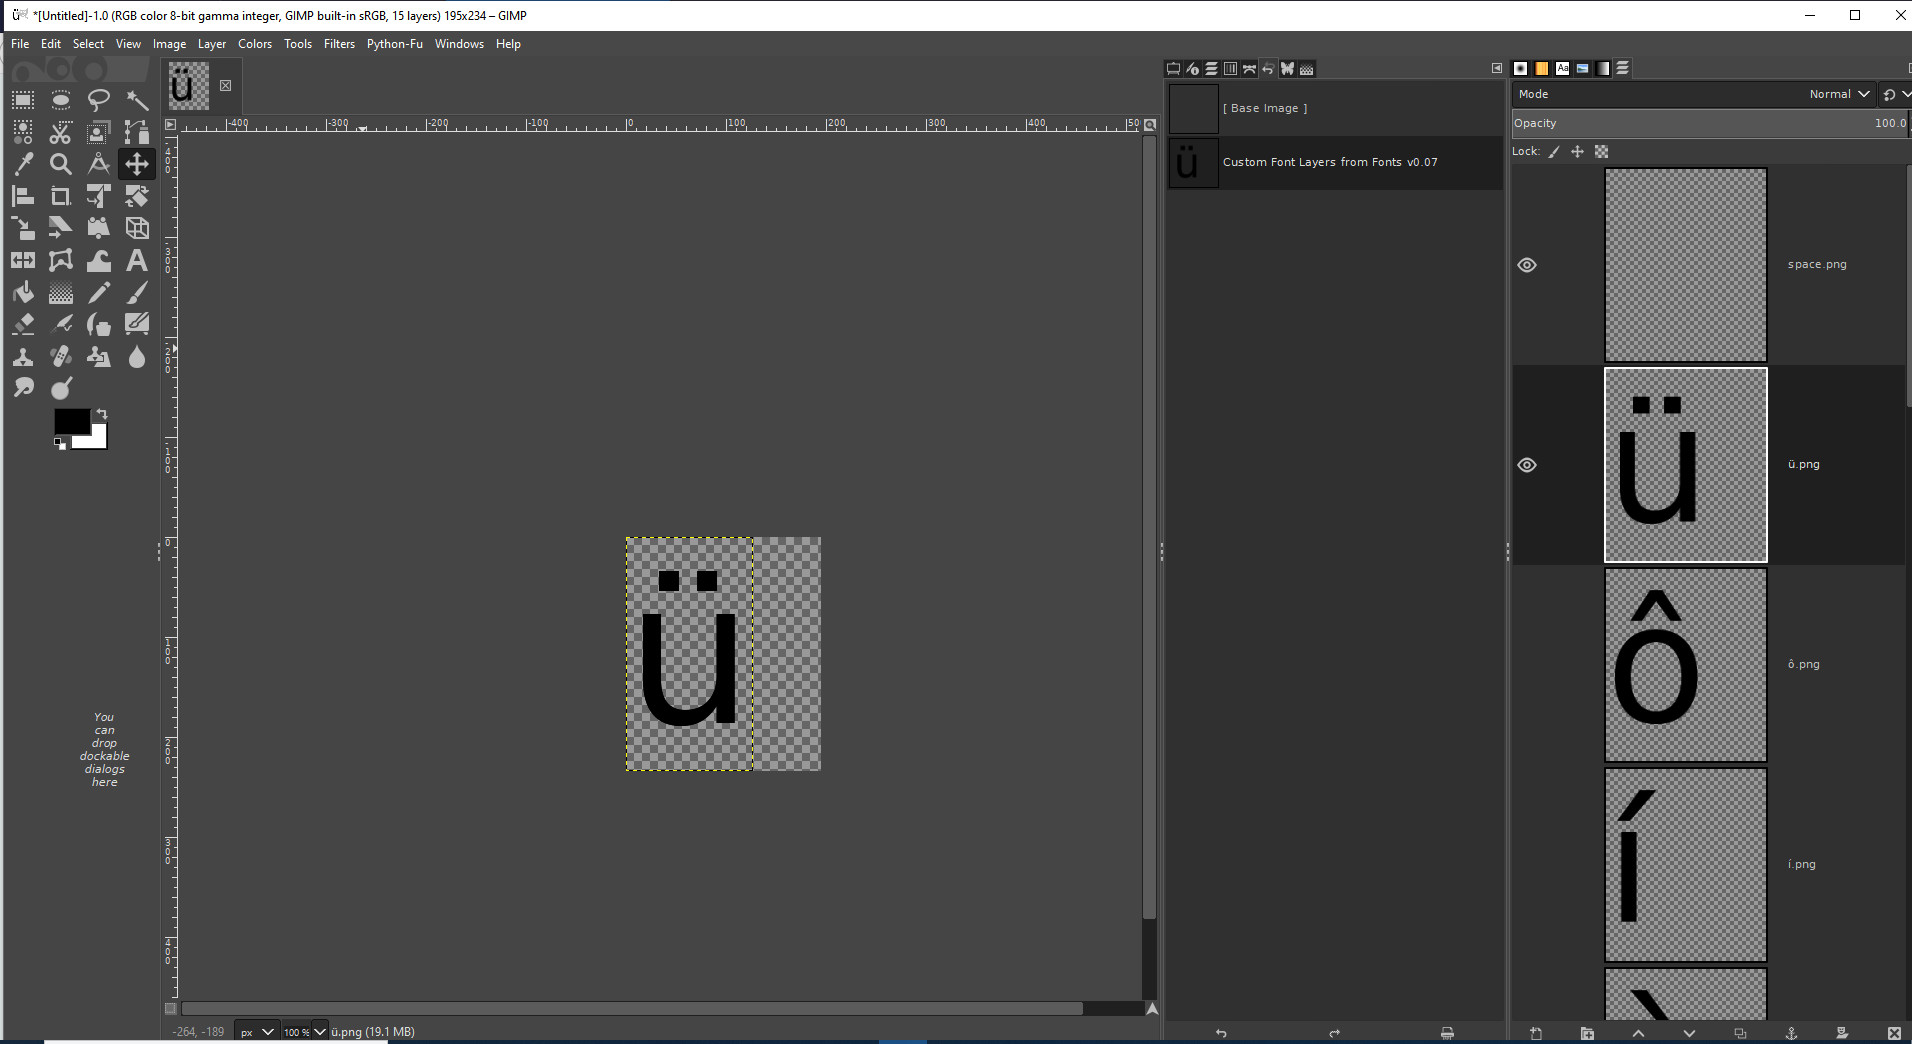1912x1044 pixels.
Task: Open the Edit menu
Action: 51,44
